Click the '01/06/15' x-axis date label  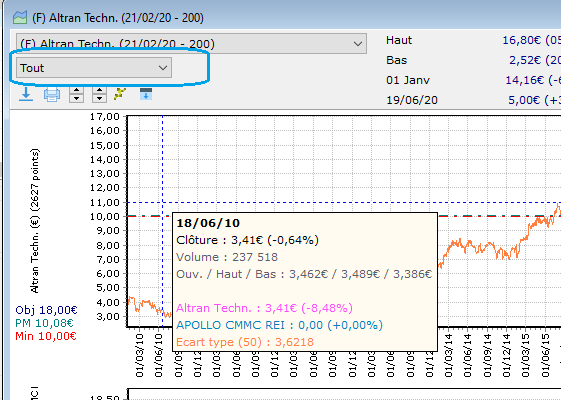coord(545,355)
